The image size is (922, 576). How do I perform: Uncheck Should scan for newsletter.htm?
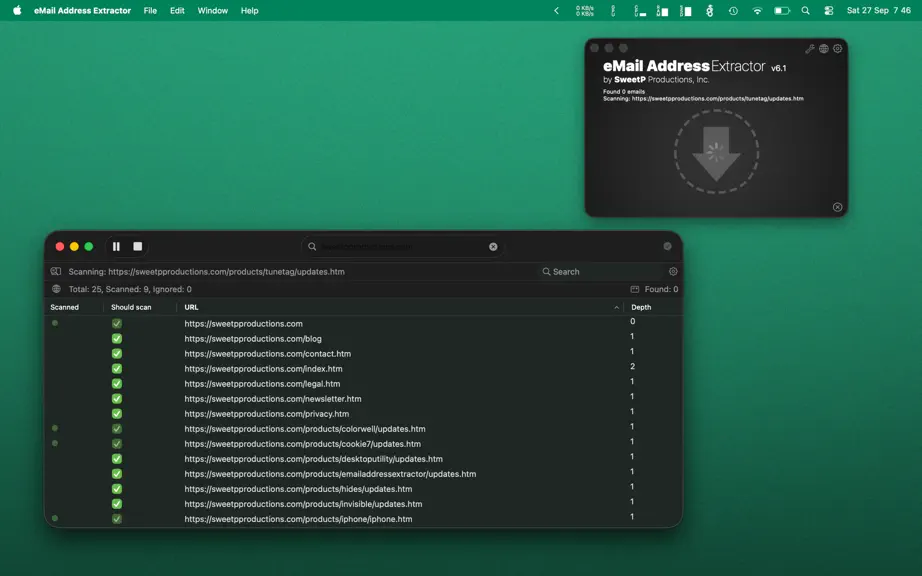click(x=117, y=398)
